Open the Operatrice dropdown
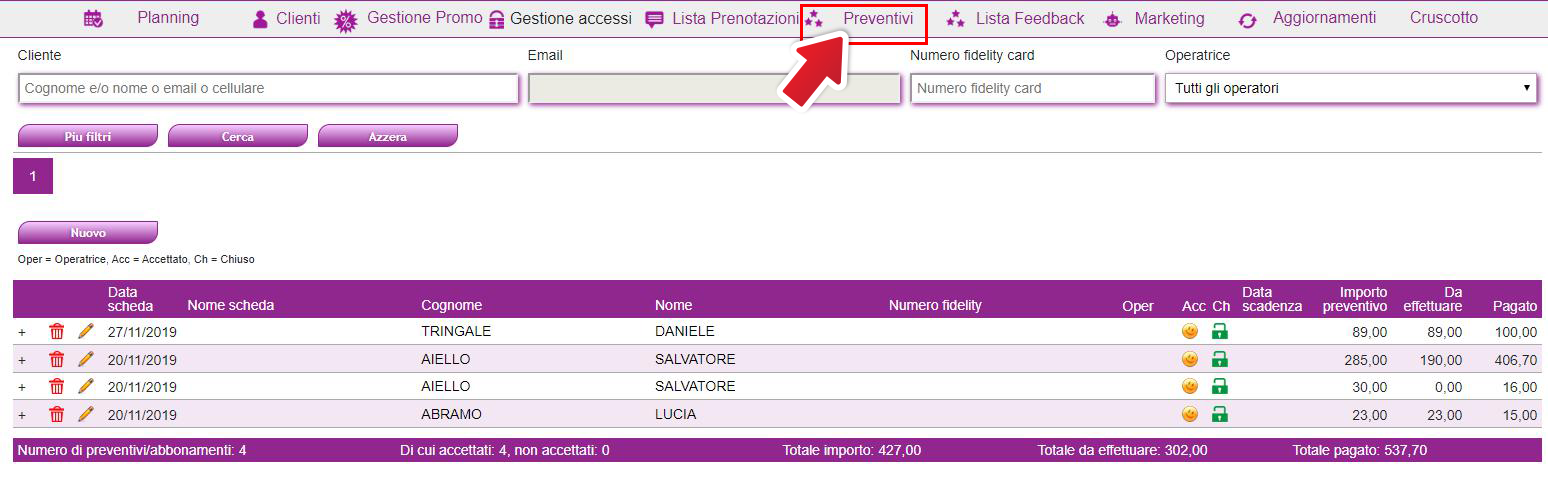This screenshot has width=1548, height=482. coord(1351,88)
